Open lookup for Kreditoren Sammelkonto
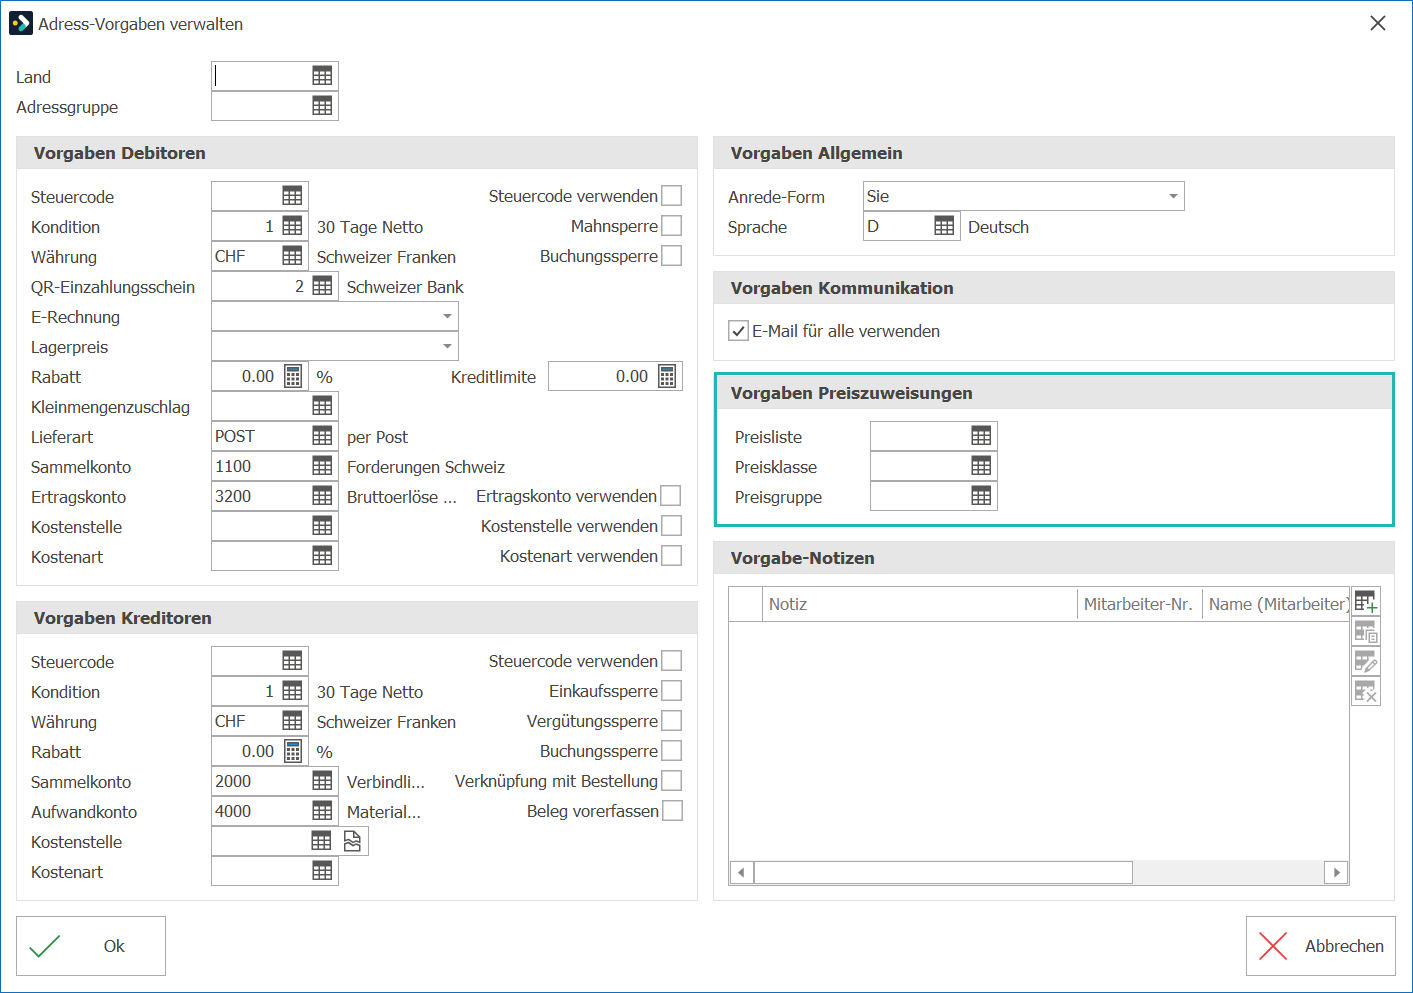 point(322,781)
